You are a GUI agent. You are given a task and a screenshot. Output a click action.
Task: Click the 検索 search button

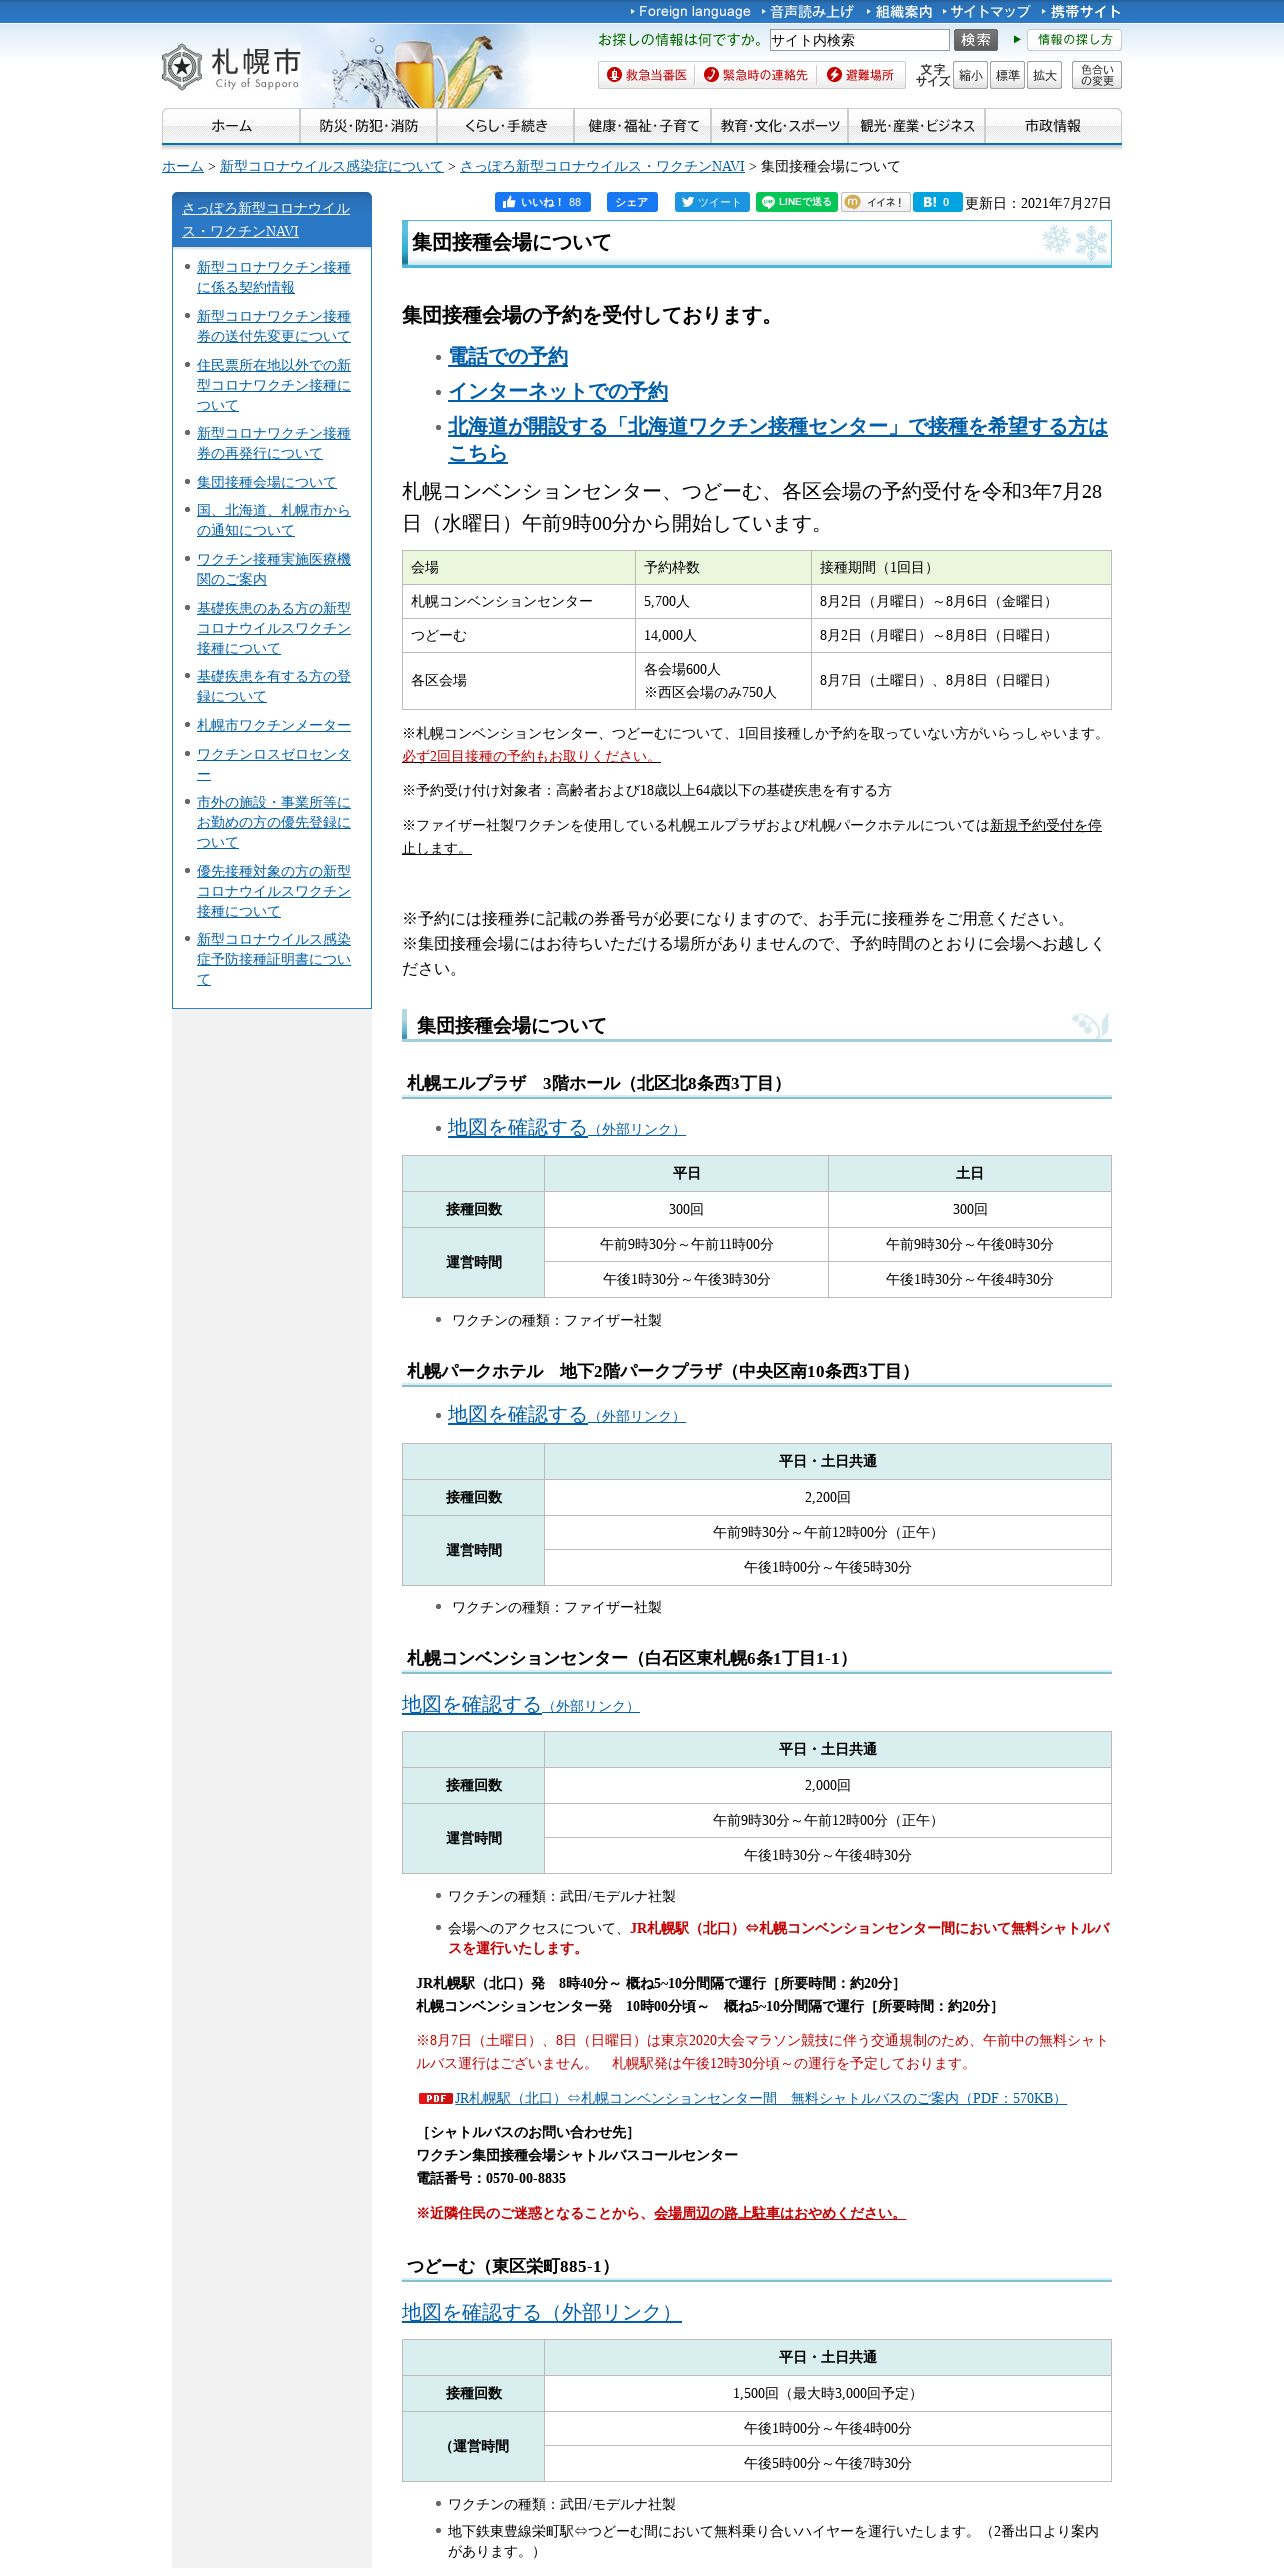(x=976, y=40)
